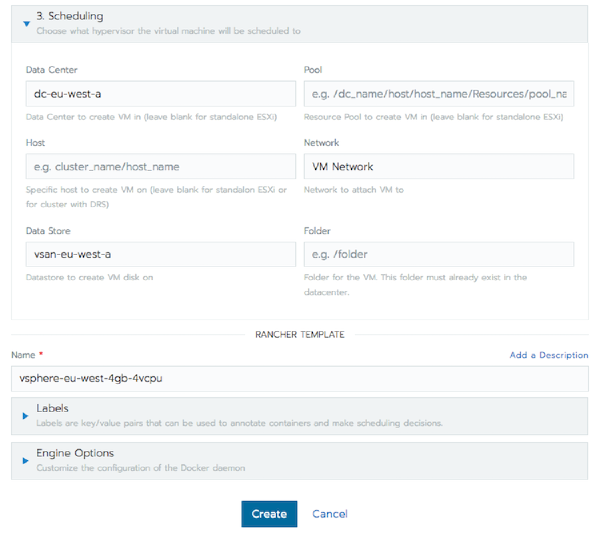Click the Labels section heading text
The width and height of the screenshot is (600, 538).
(x=54, y=408)
